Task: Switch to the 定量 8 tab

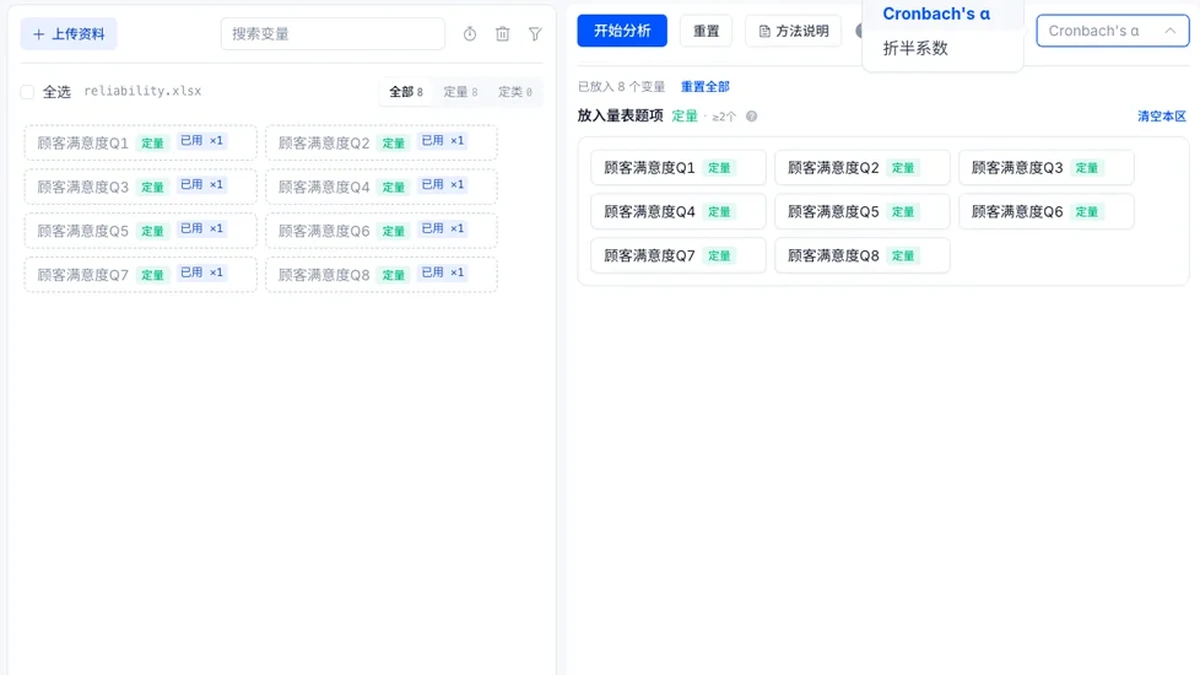Action: tap(461, 92)
